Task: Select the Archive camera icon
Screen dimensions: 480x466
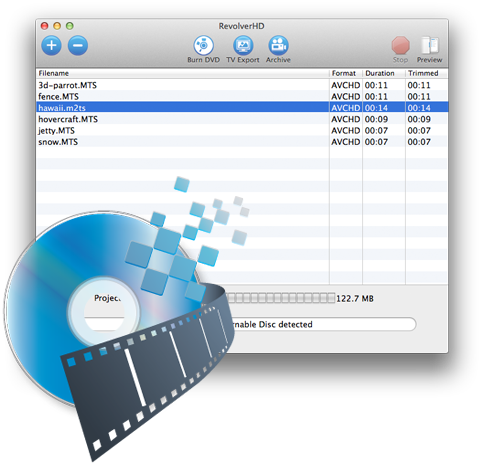Action: [278, 50]
